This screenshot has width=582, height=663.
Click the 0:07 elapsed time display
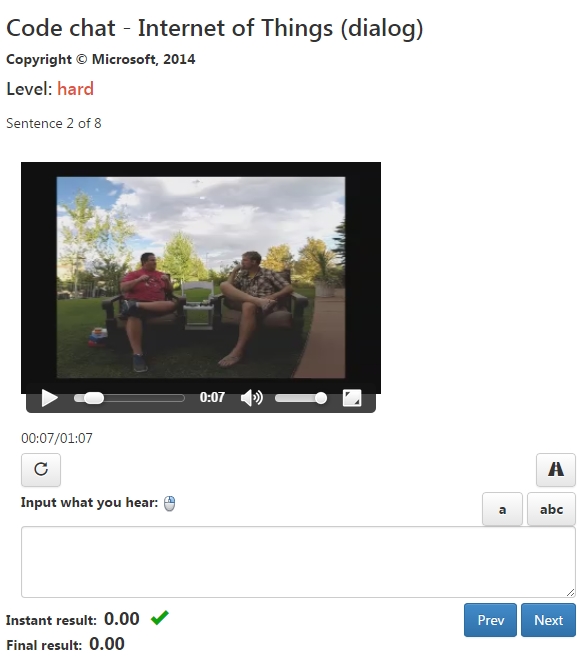coord(212,397)
